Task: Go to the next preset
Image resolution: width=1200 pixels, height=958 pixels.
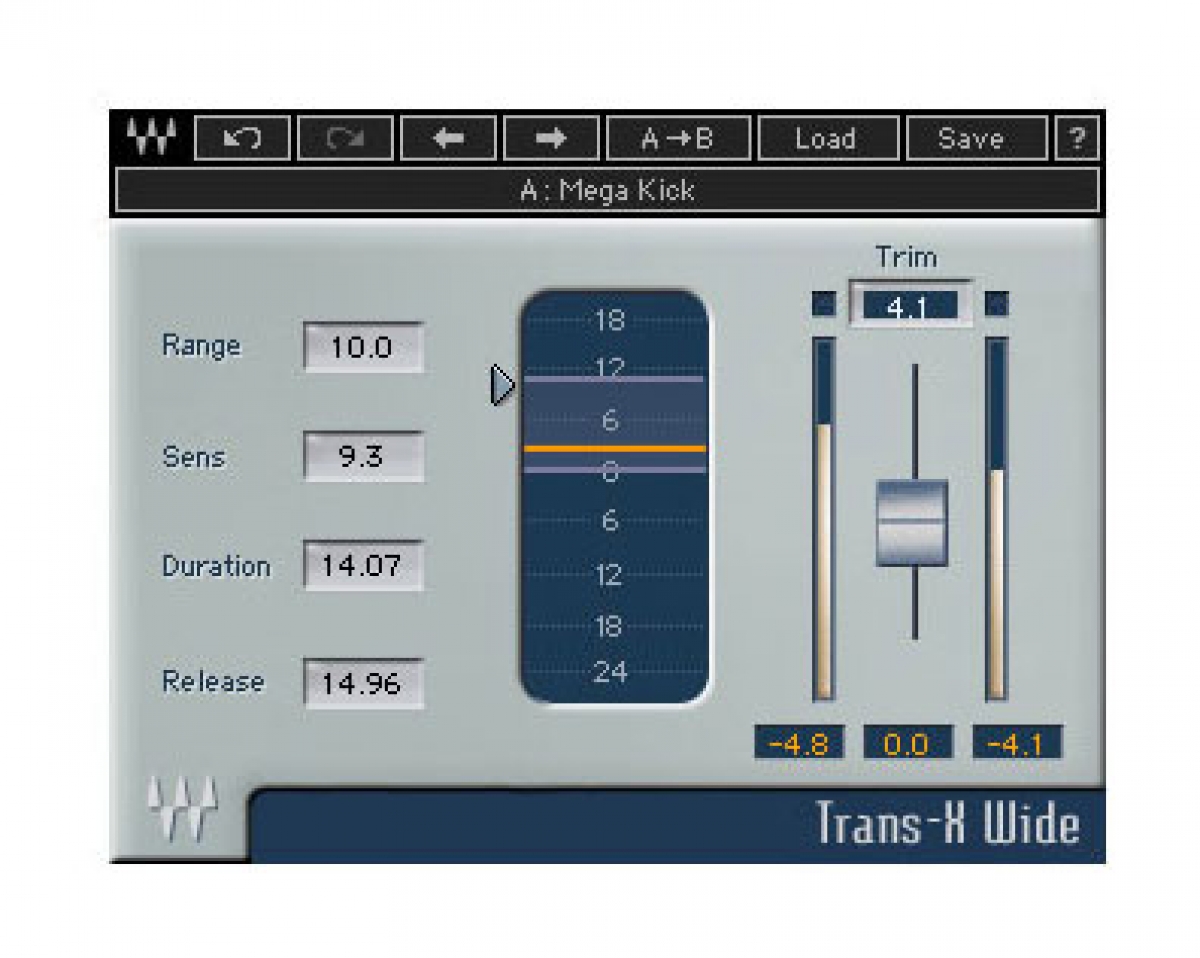Action: coord(551,138)
